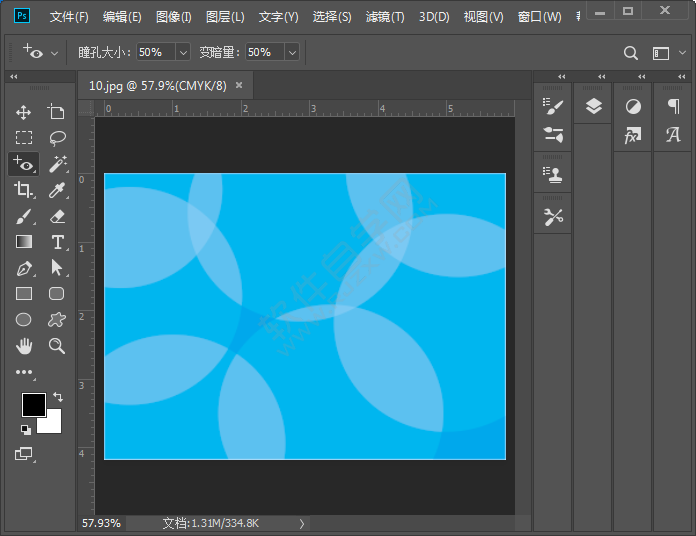
Task: Expand the darken amount (变暗量) dropdown
Action: click(292, 52)
